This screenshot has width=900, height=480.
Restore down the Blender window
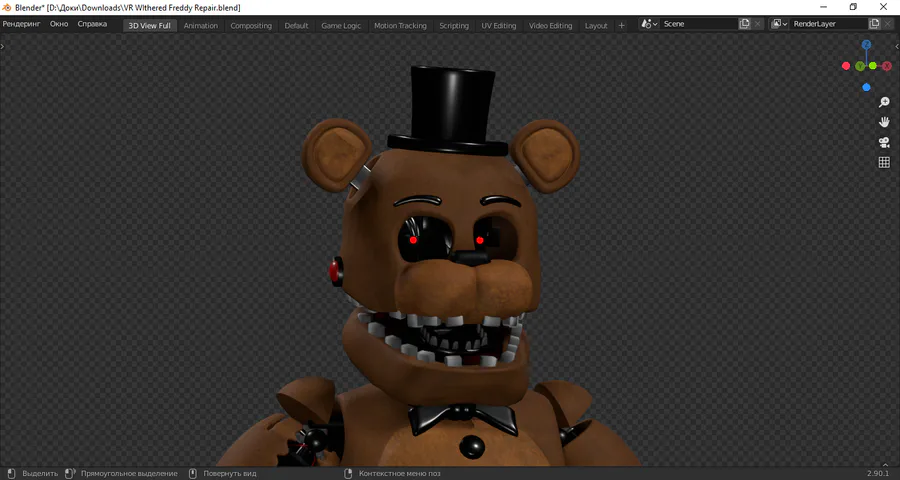853,7
